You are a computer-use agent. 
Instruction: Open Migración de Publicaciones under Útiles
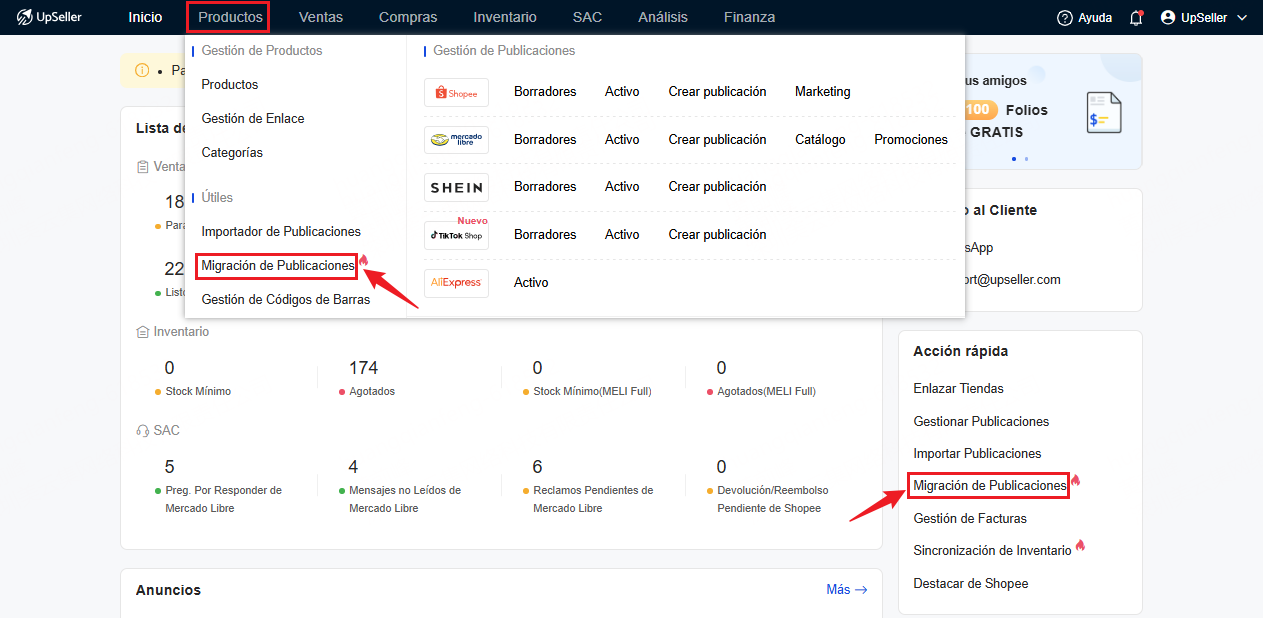click(x=277, y=266)
